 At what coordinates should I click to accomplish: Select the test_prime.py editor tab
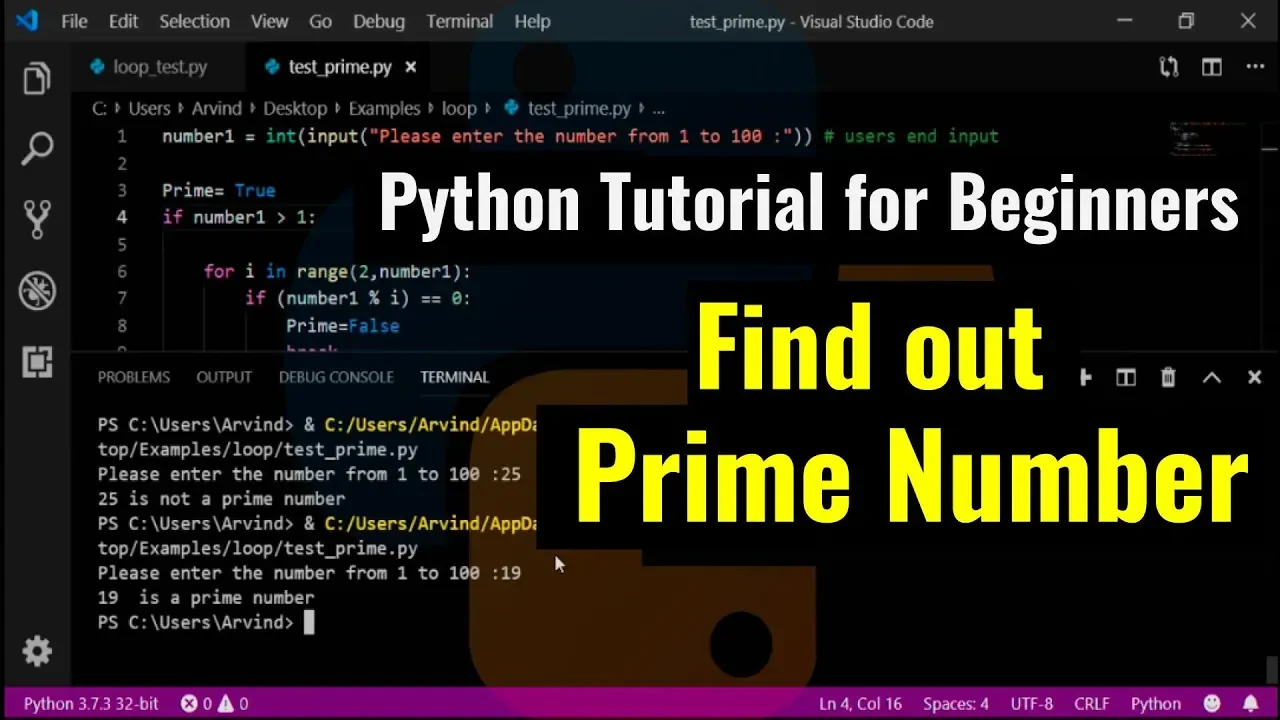340,67
